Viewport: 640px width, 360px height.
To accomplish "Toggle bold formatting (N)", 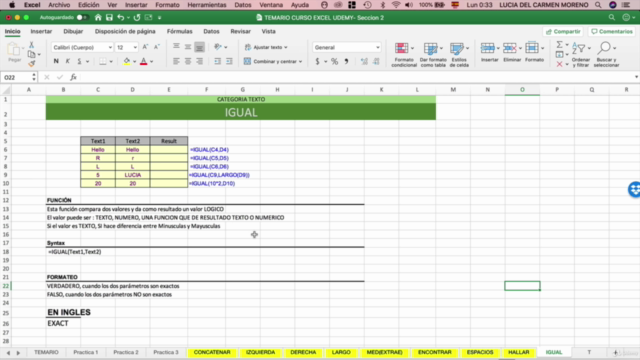I will [x=56, y=61].
